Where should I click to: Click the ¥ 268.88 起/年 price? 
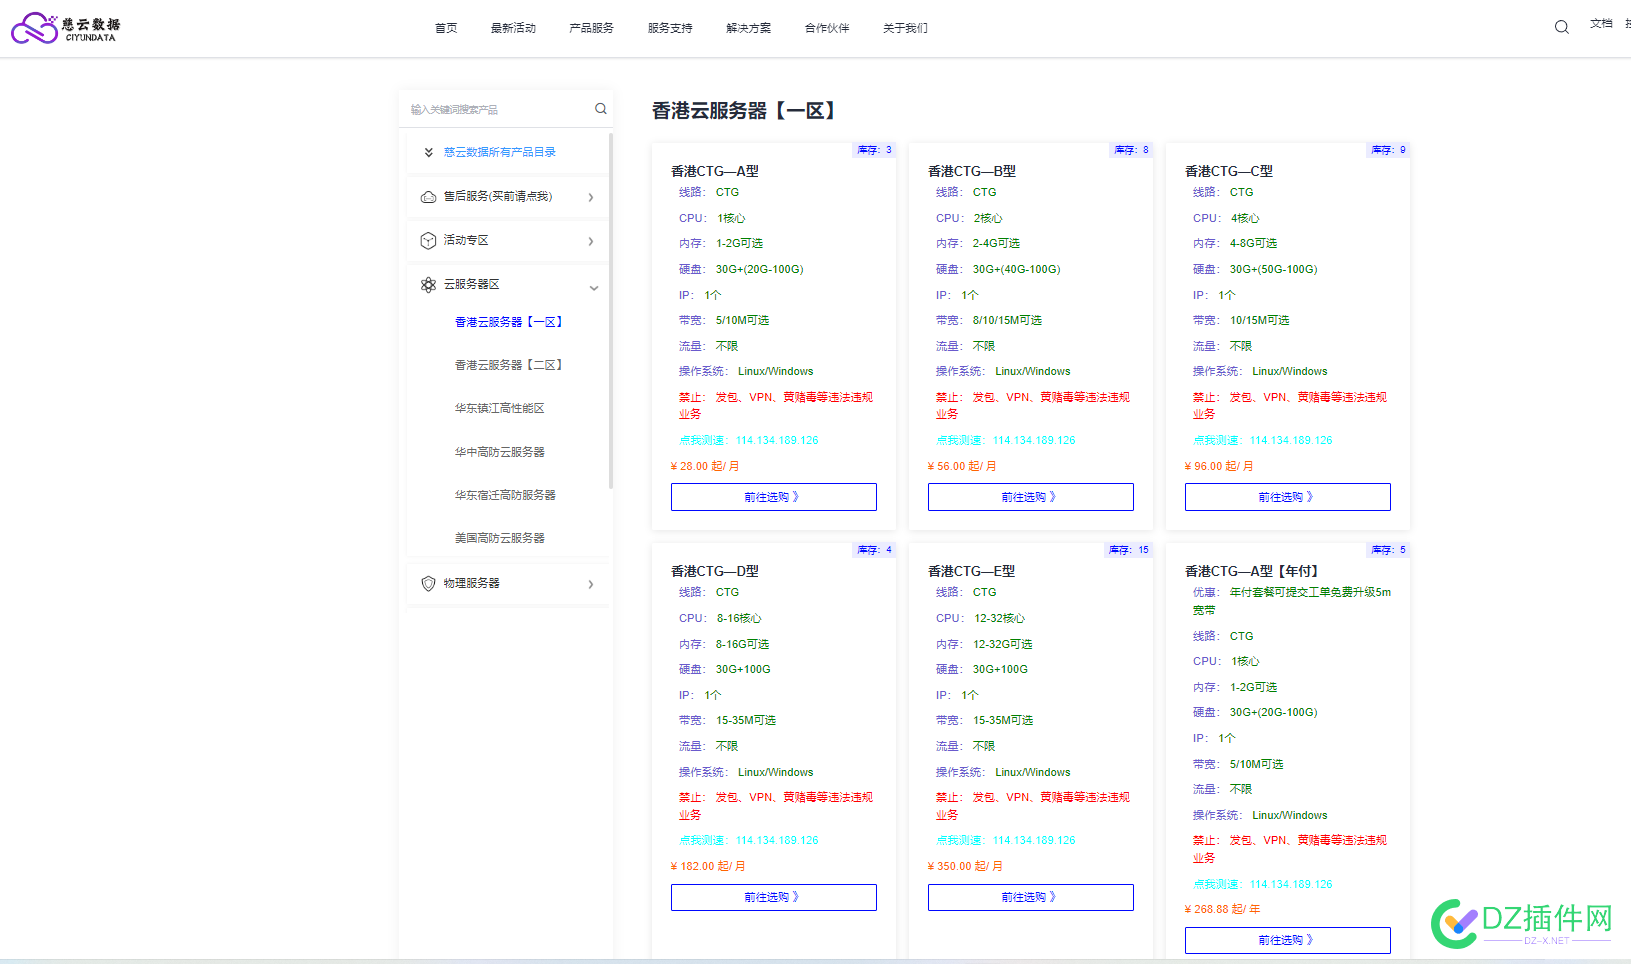[x=1222, y=909]
